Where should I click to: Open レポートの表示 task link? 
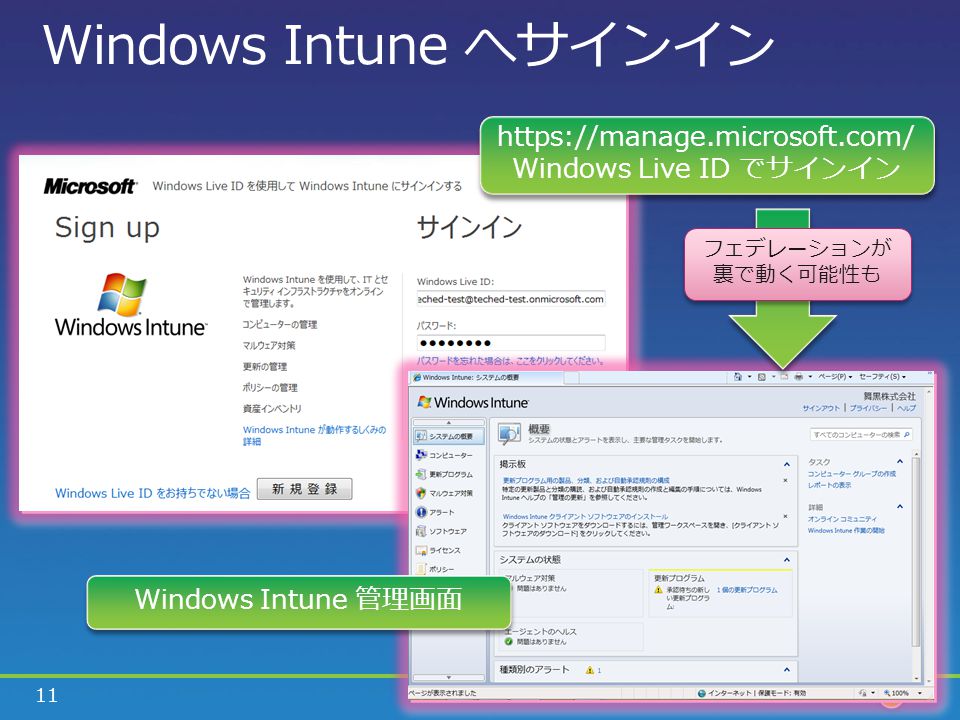click(829, 485)
